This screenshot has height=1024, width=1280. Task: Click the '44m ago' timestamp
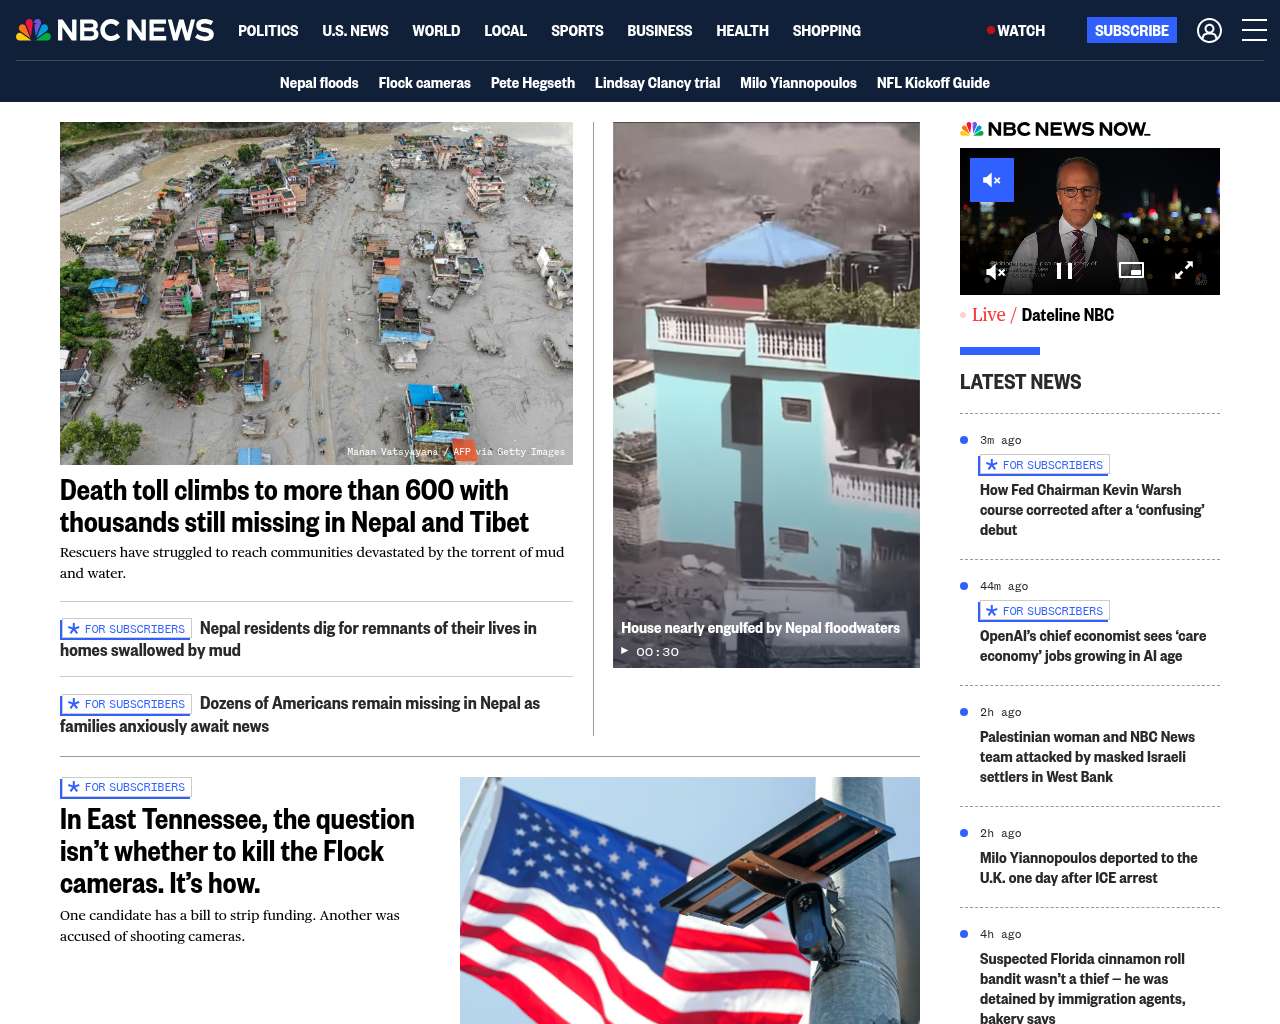[x=1004, y=586]
